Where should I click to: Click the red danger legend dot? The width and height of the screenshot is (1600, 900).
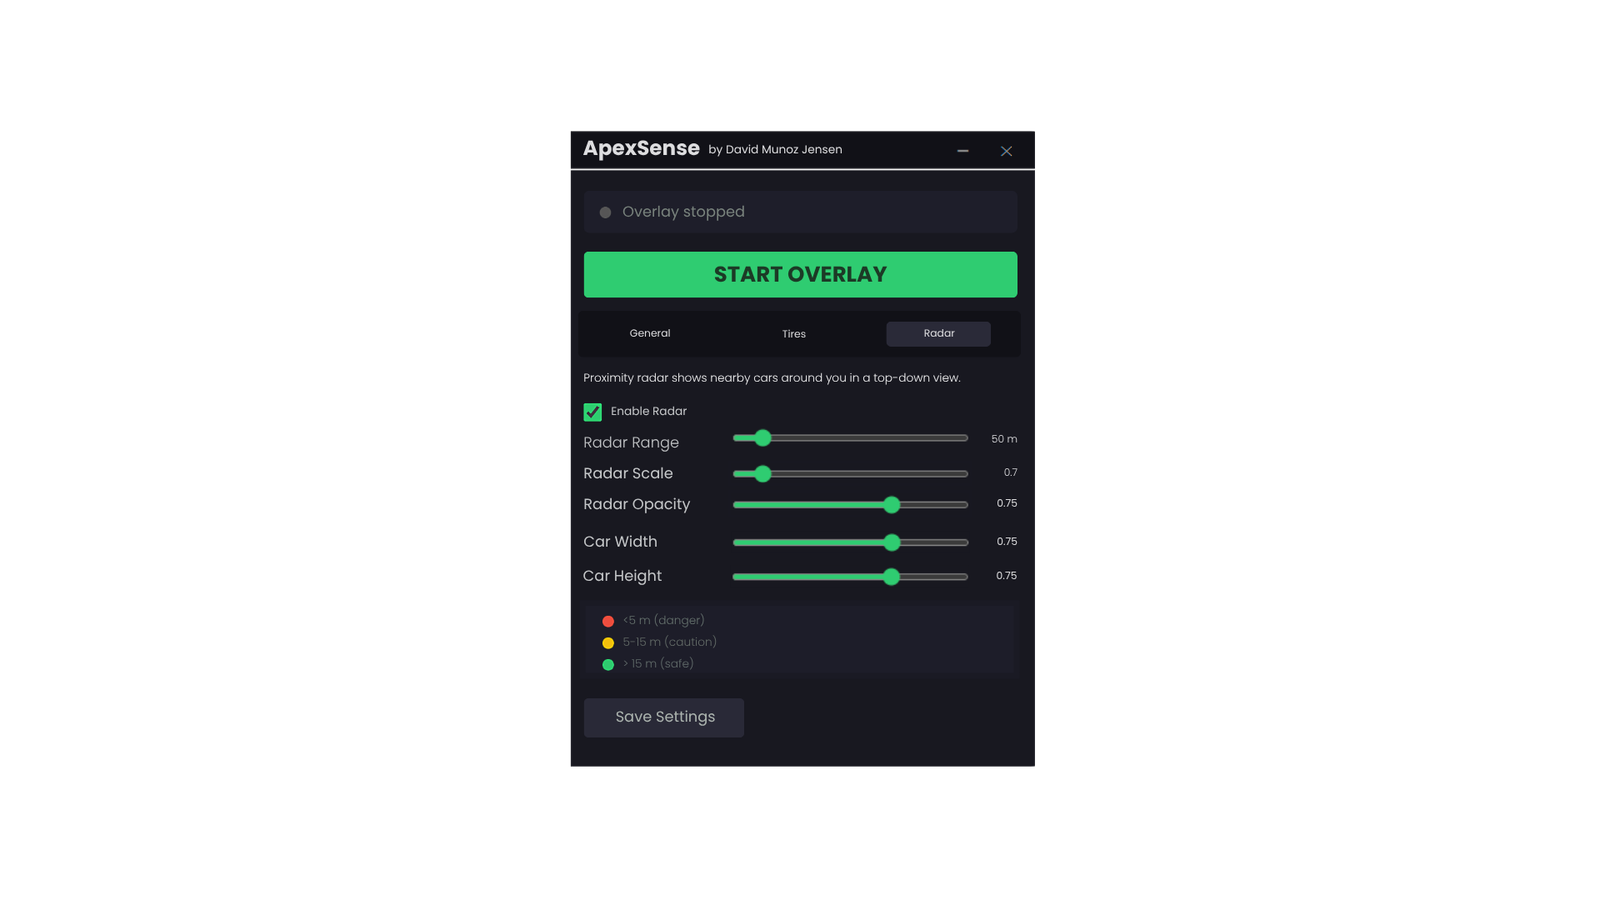tap(608, 620)
